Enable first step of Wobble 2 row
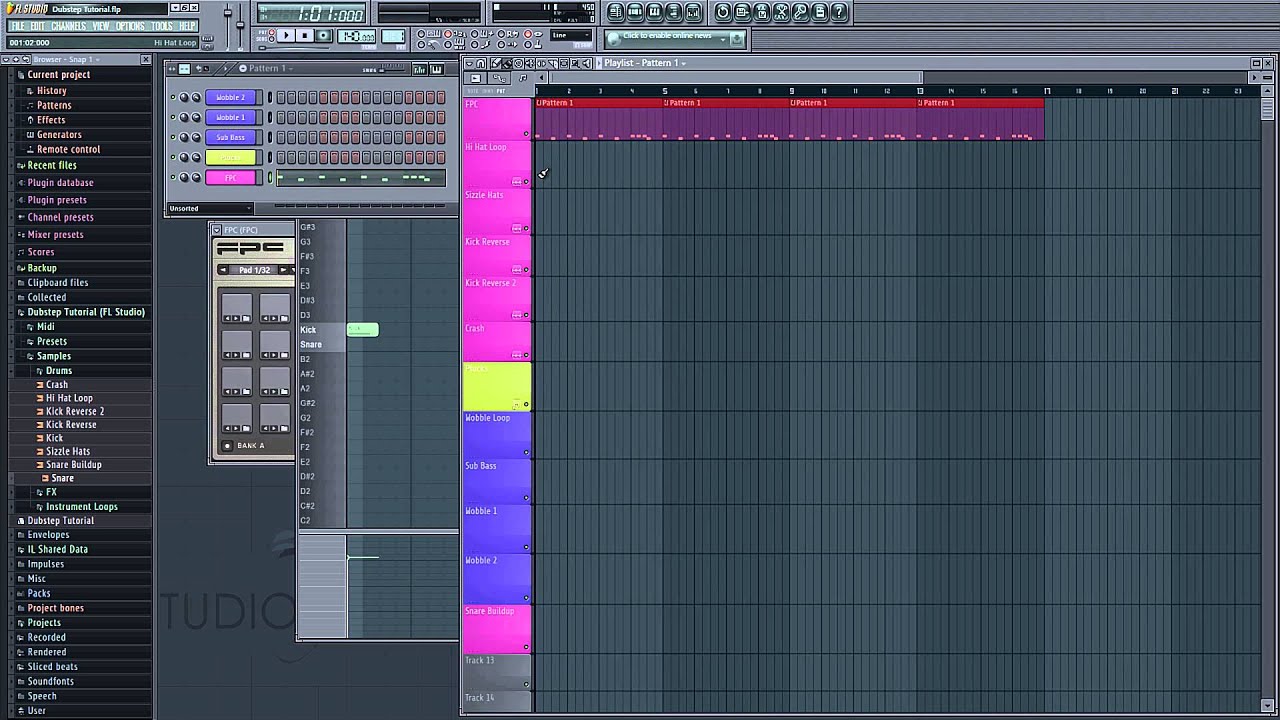 click(x=281, y=97)
